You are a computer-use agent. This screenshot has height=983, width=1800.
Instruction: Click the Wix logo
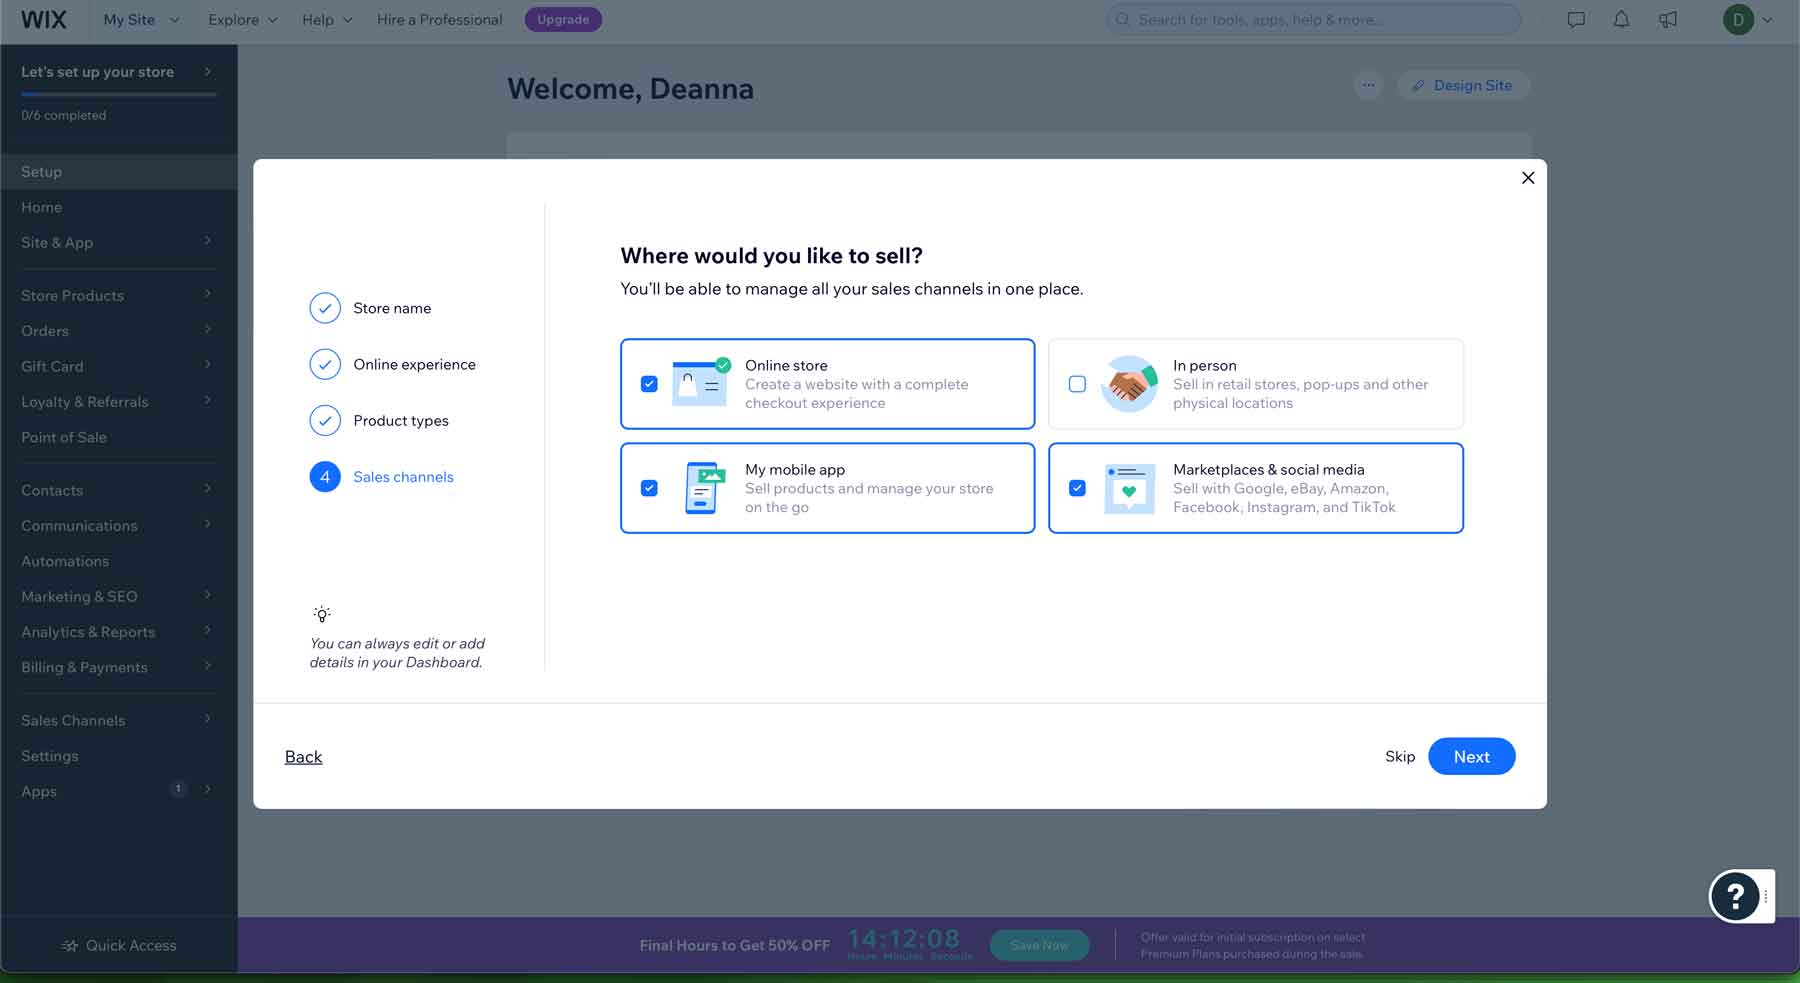coord(42,19)
